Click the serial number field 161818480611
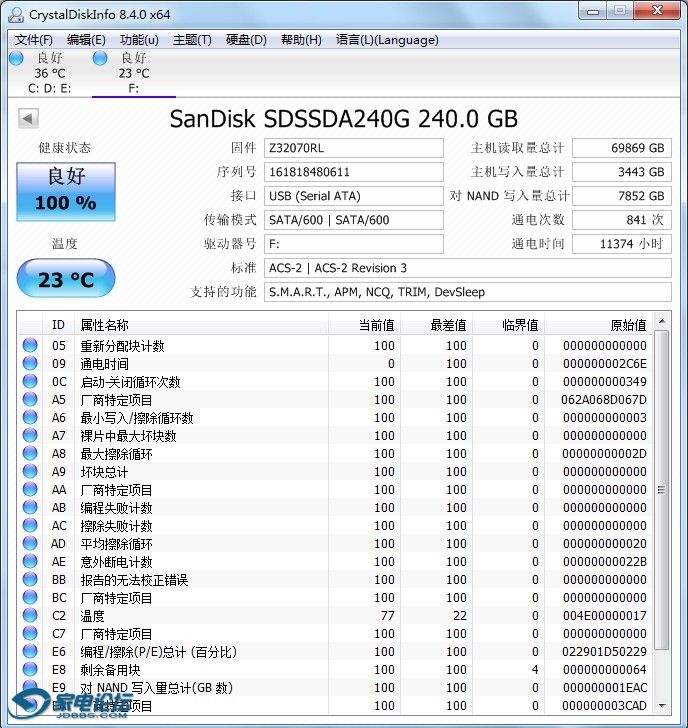This screenshot has width=688, height=728. pos(354,172)
